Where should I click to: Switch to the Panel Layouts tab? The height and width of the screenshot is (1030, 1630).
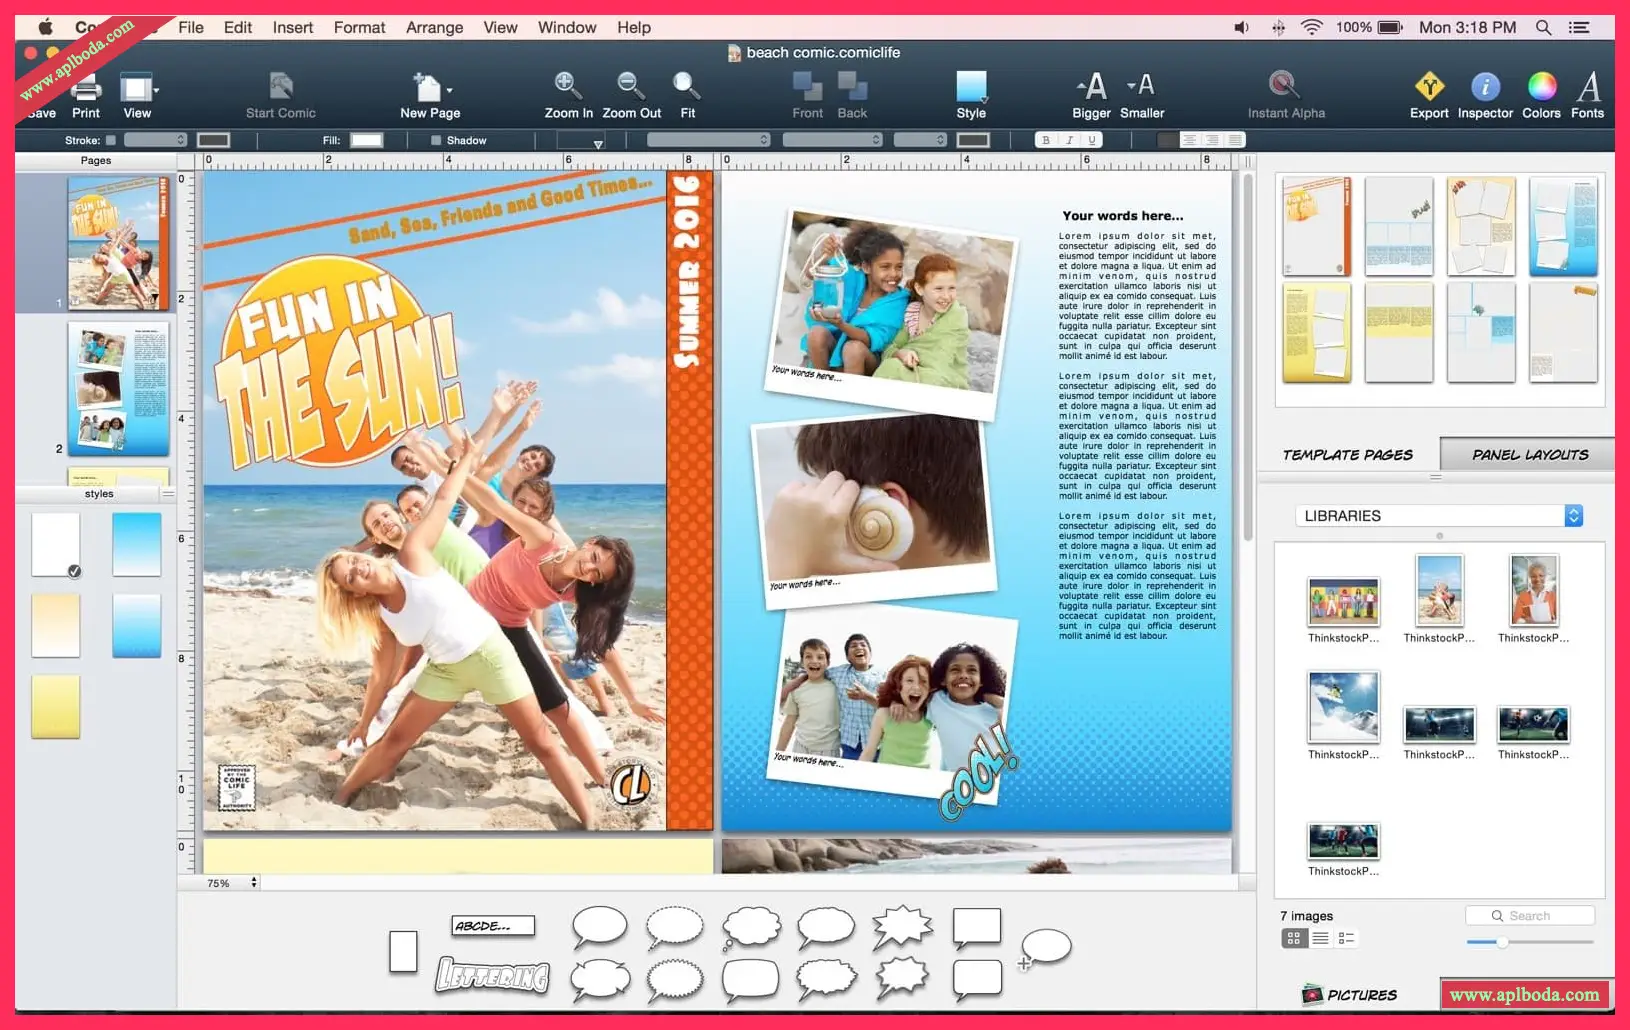[x=1529, y=455]
